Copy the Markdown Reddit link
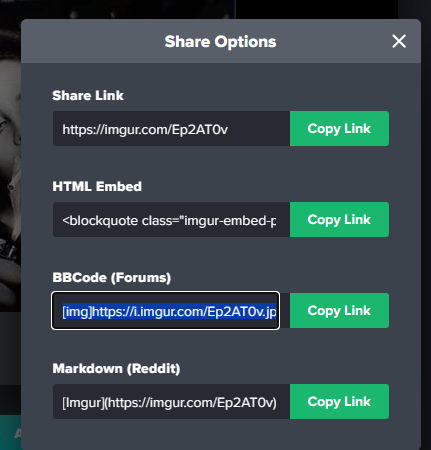 click(x=339, y=401)
